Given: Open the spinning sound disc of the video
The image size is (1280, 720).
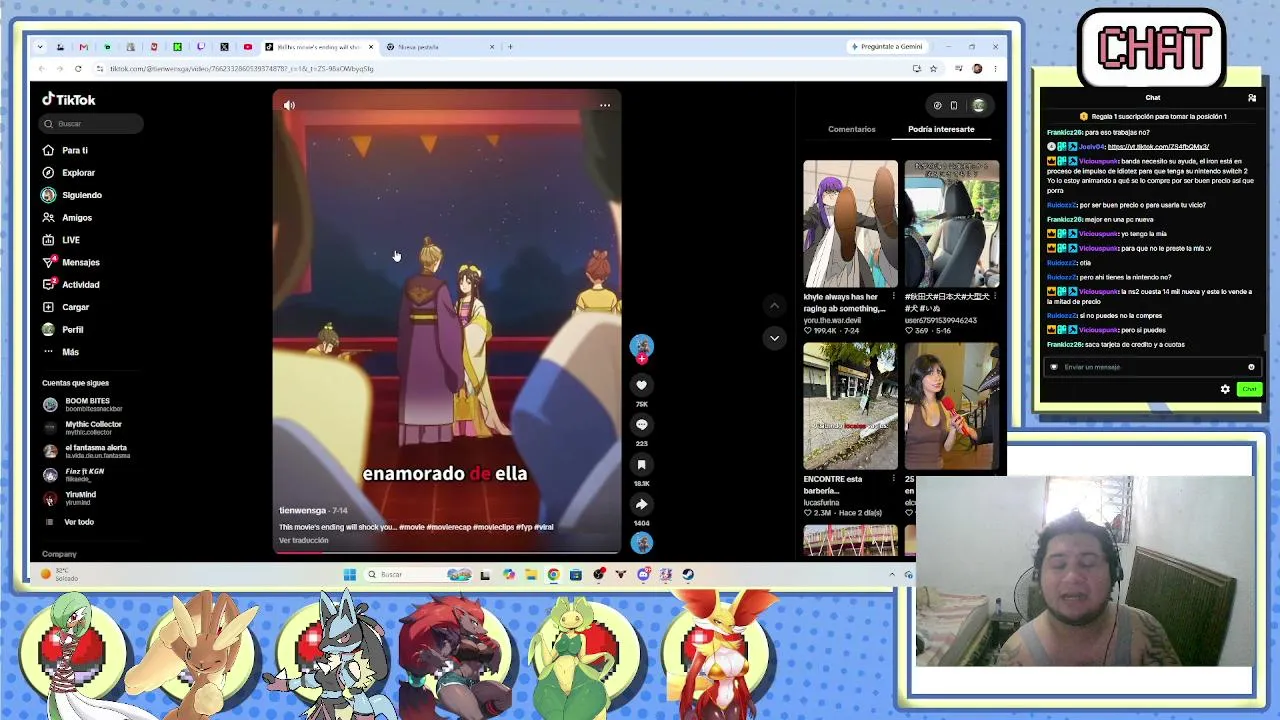Looking at the screenshot, I should [642, 542].
